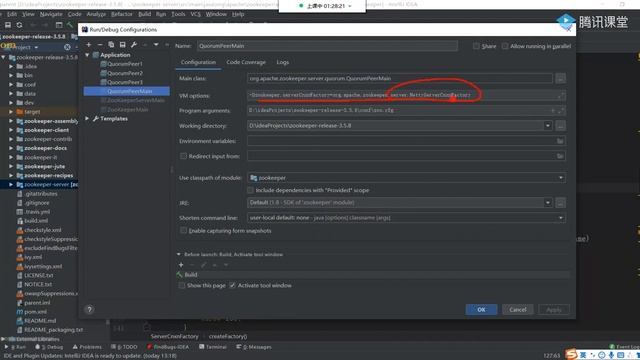Open the down-arrow move/sort menu in toolbar
This screenshot has width=640, height=360.
pyautogui.click(x=156, y=44)
